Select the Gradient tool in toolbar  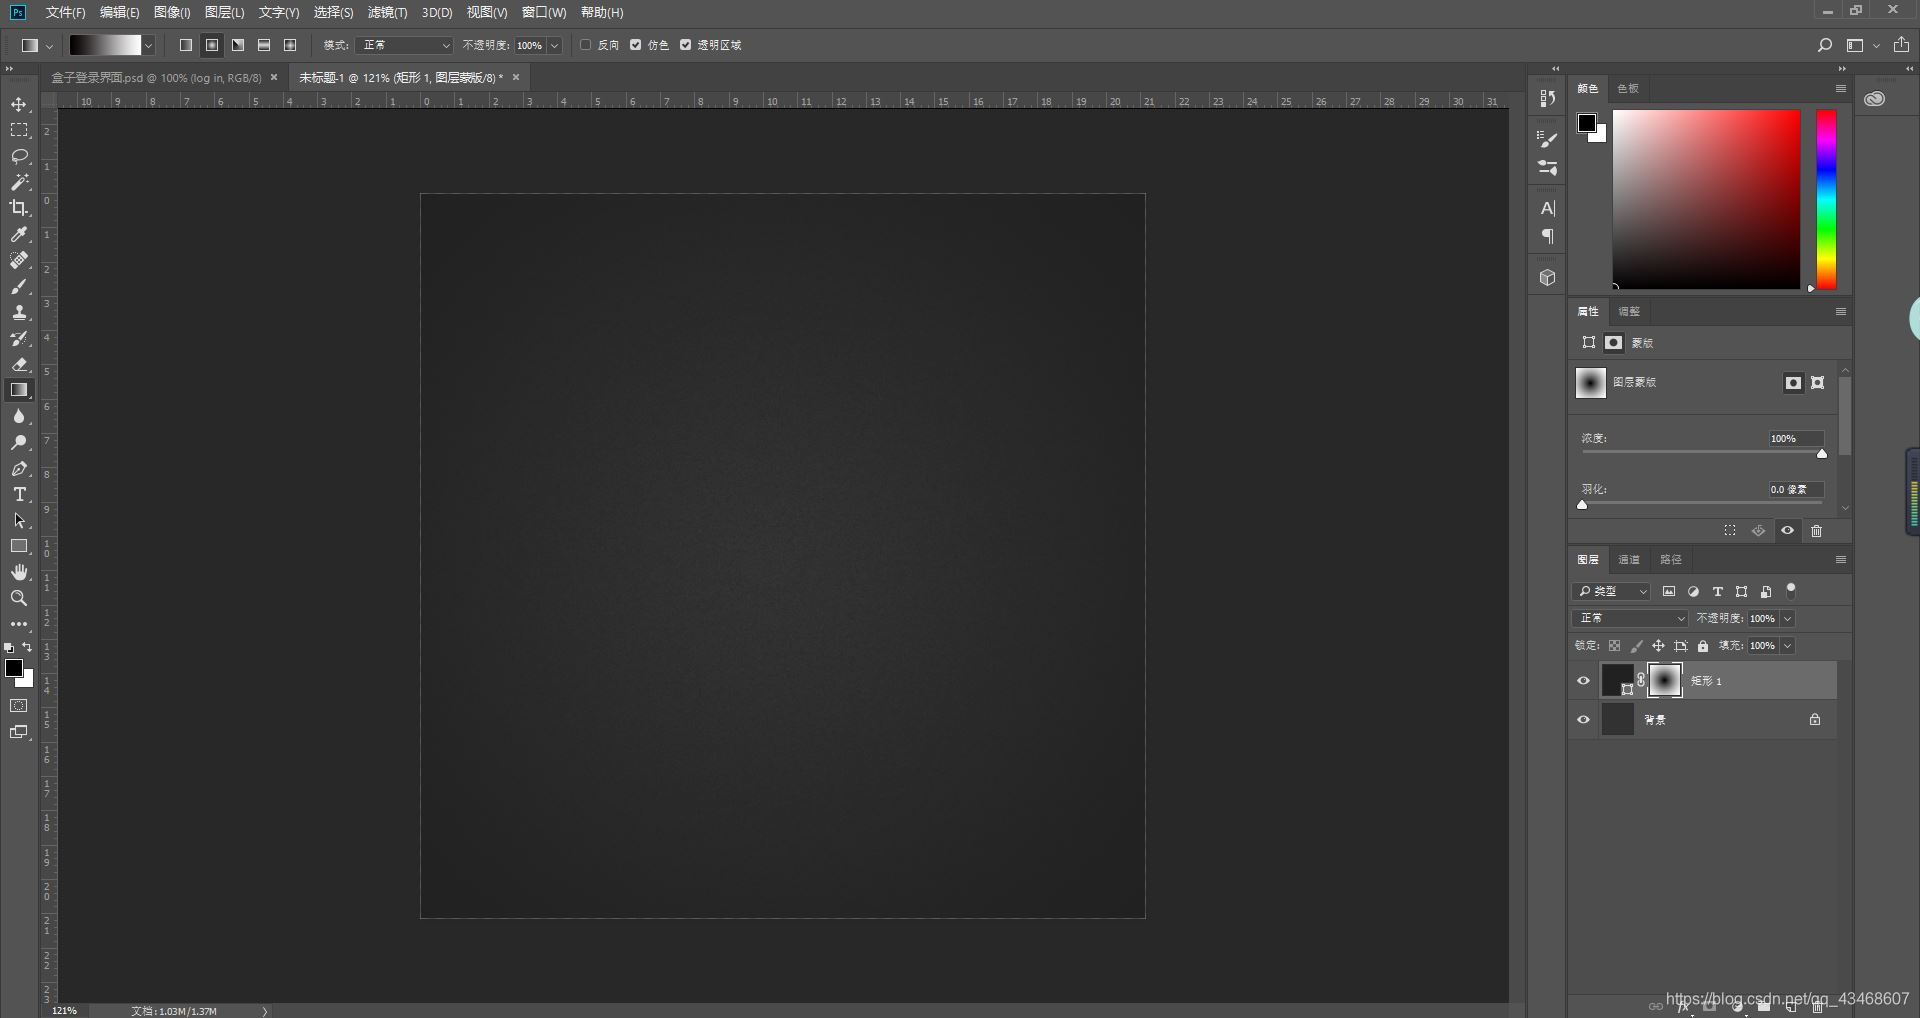point(19,390)
